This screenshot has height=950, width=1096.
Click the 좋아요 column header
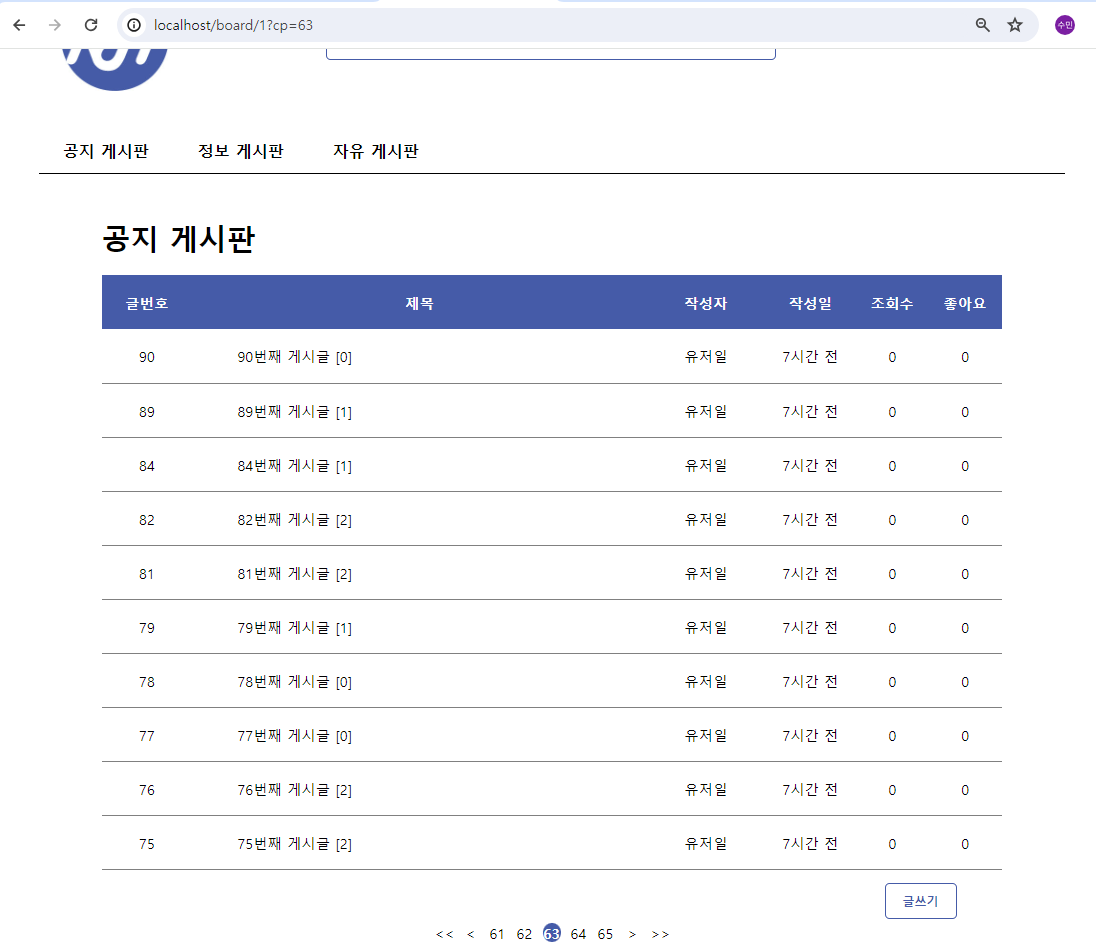tap(965, 303)
